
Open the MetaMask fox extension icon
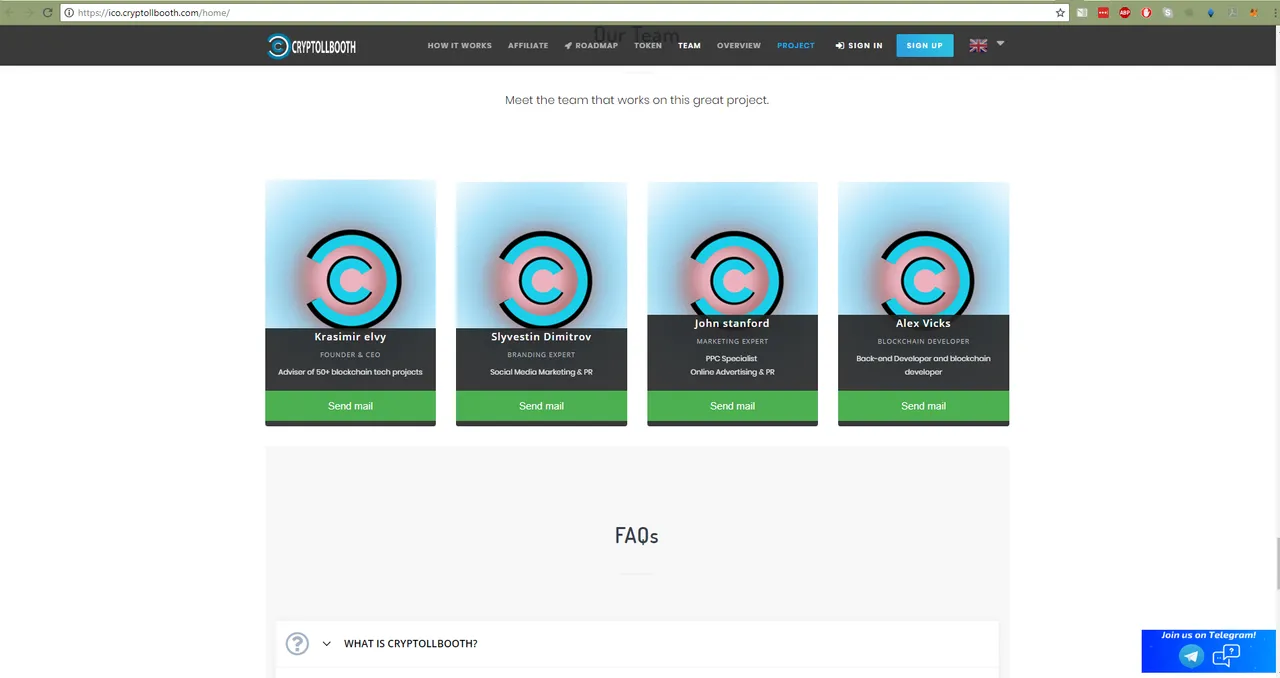click(x=1254, y=13)
